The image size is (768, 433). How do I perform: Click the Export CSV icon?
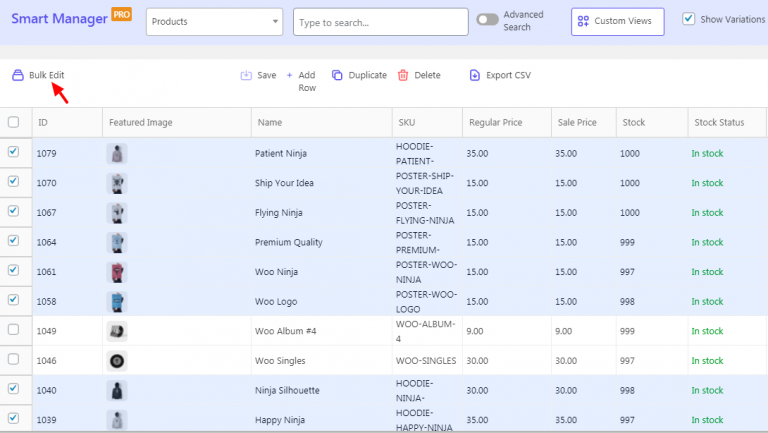coord(475,75)
